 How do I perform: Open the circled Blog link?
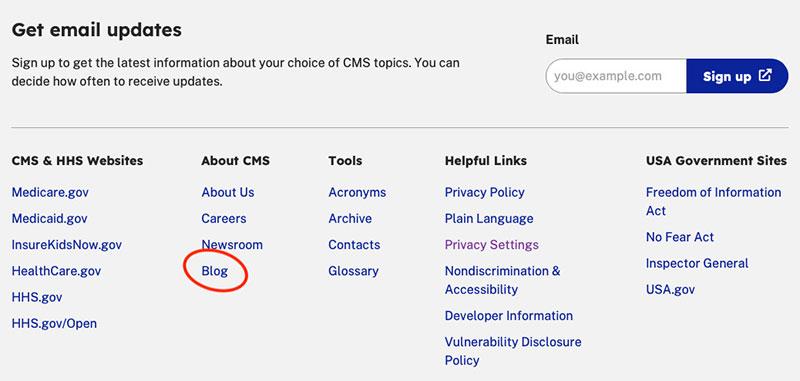[x=215, y=271]
